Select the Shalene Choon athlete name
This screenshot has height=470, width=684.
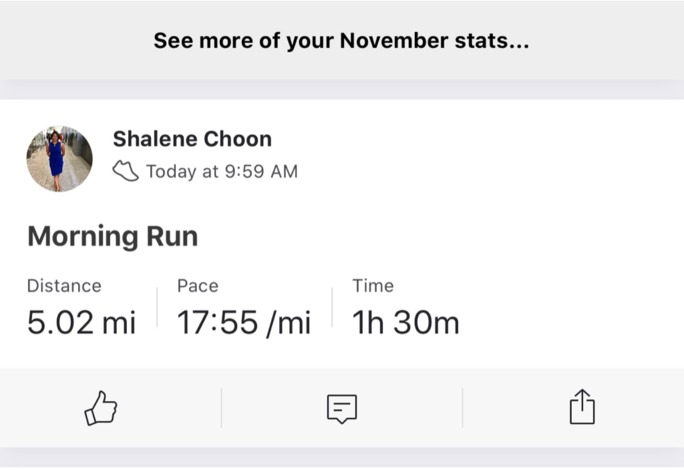coord(192,139)
